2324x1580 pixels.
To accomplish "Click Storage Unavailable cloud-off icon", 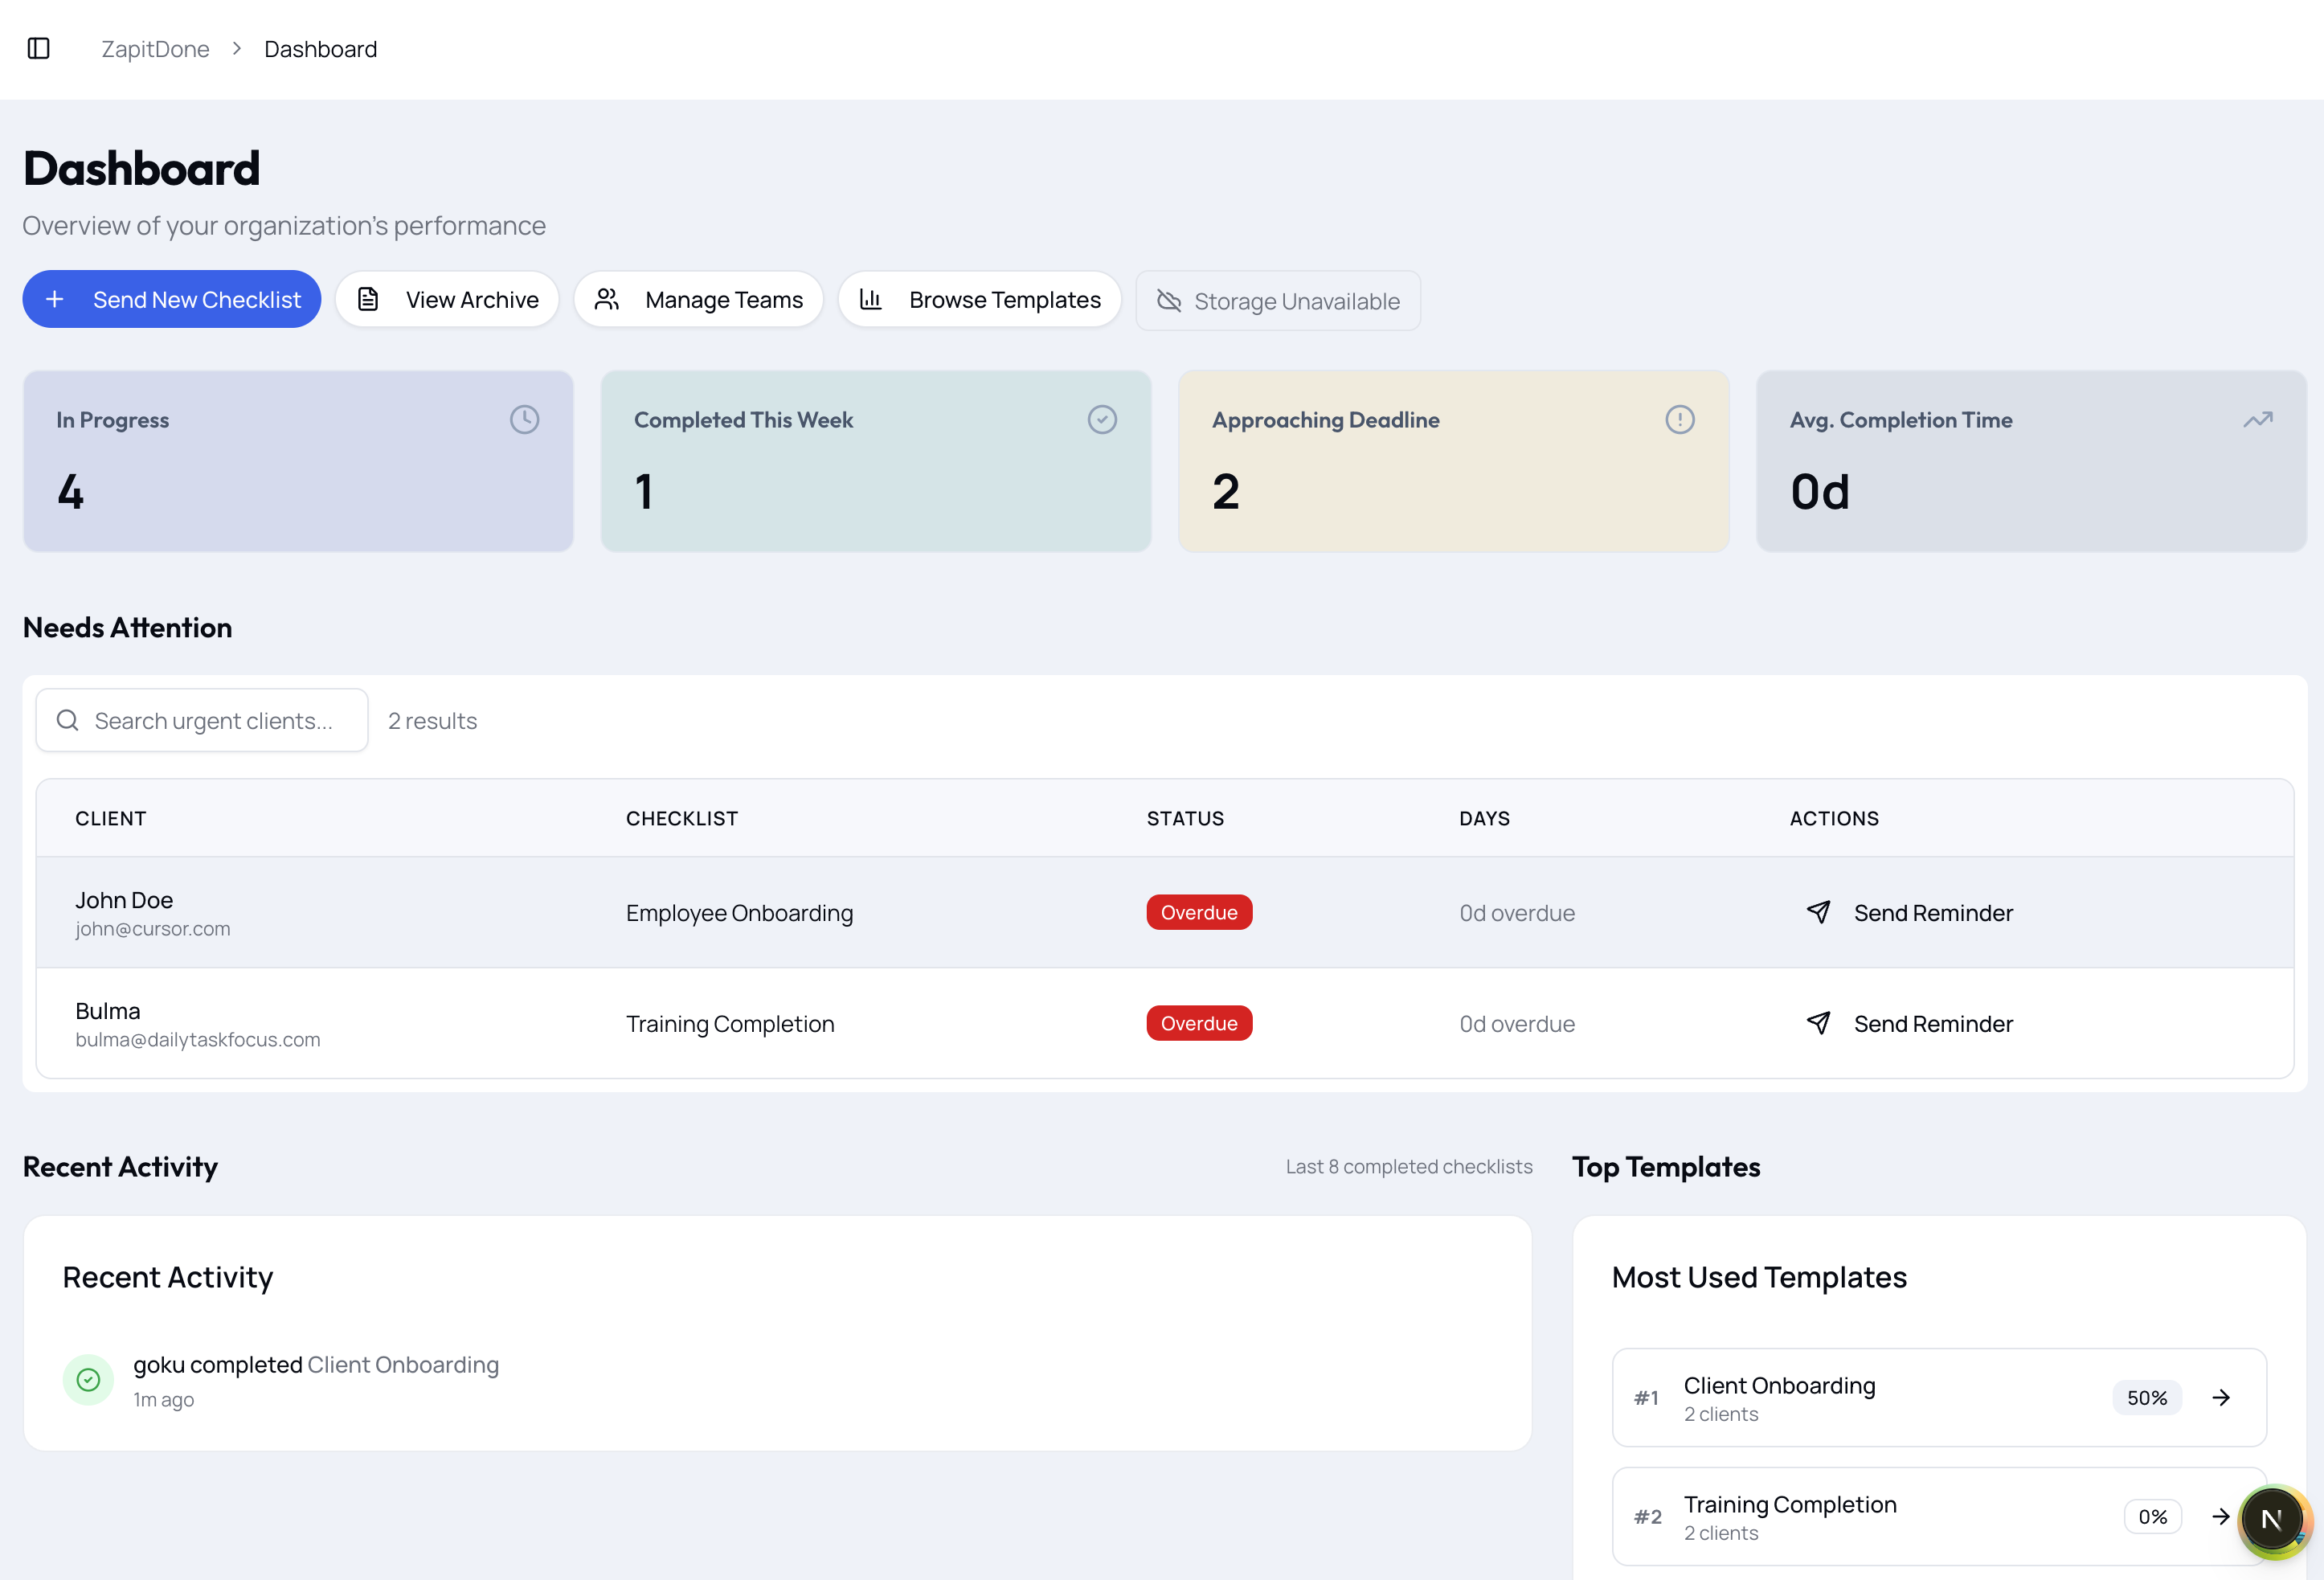I will 1169,301.
